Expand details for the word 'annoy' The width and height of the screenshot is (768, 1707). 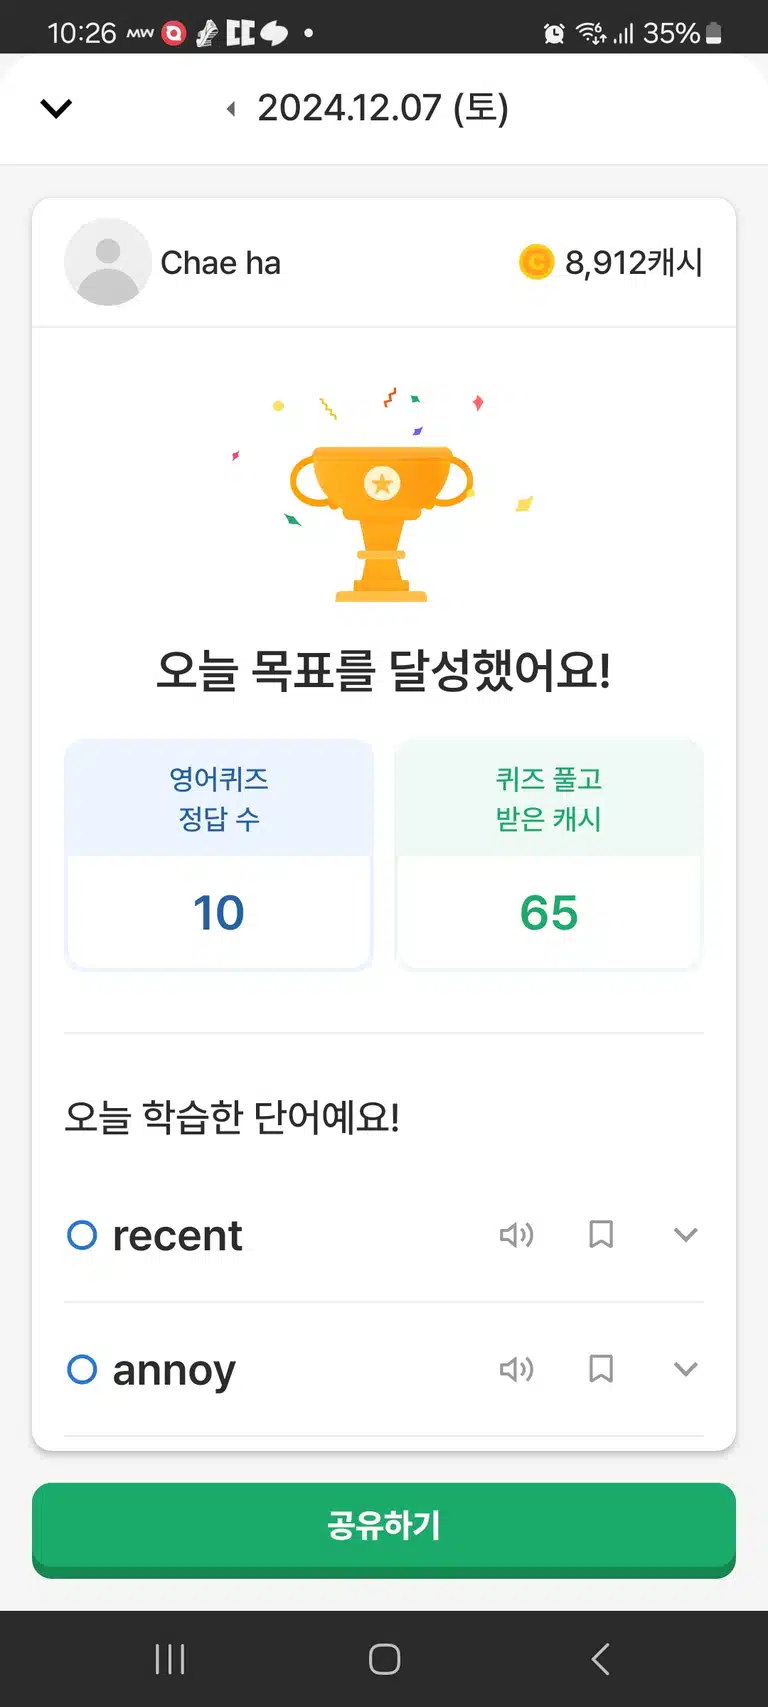[685, 1369]
